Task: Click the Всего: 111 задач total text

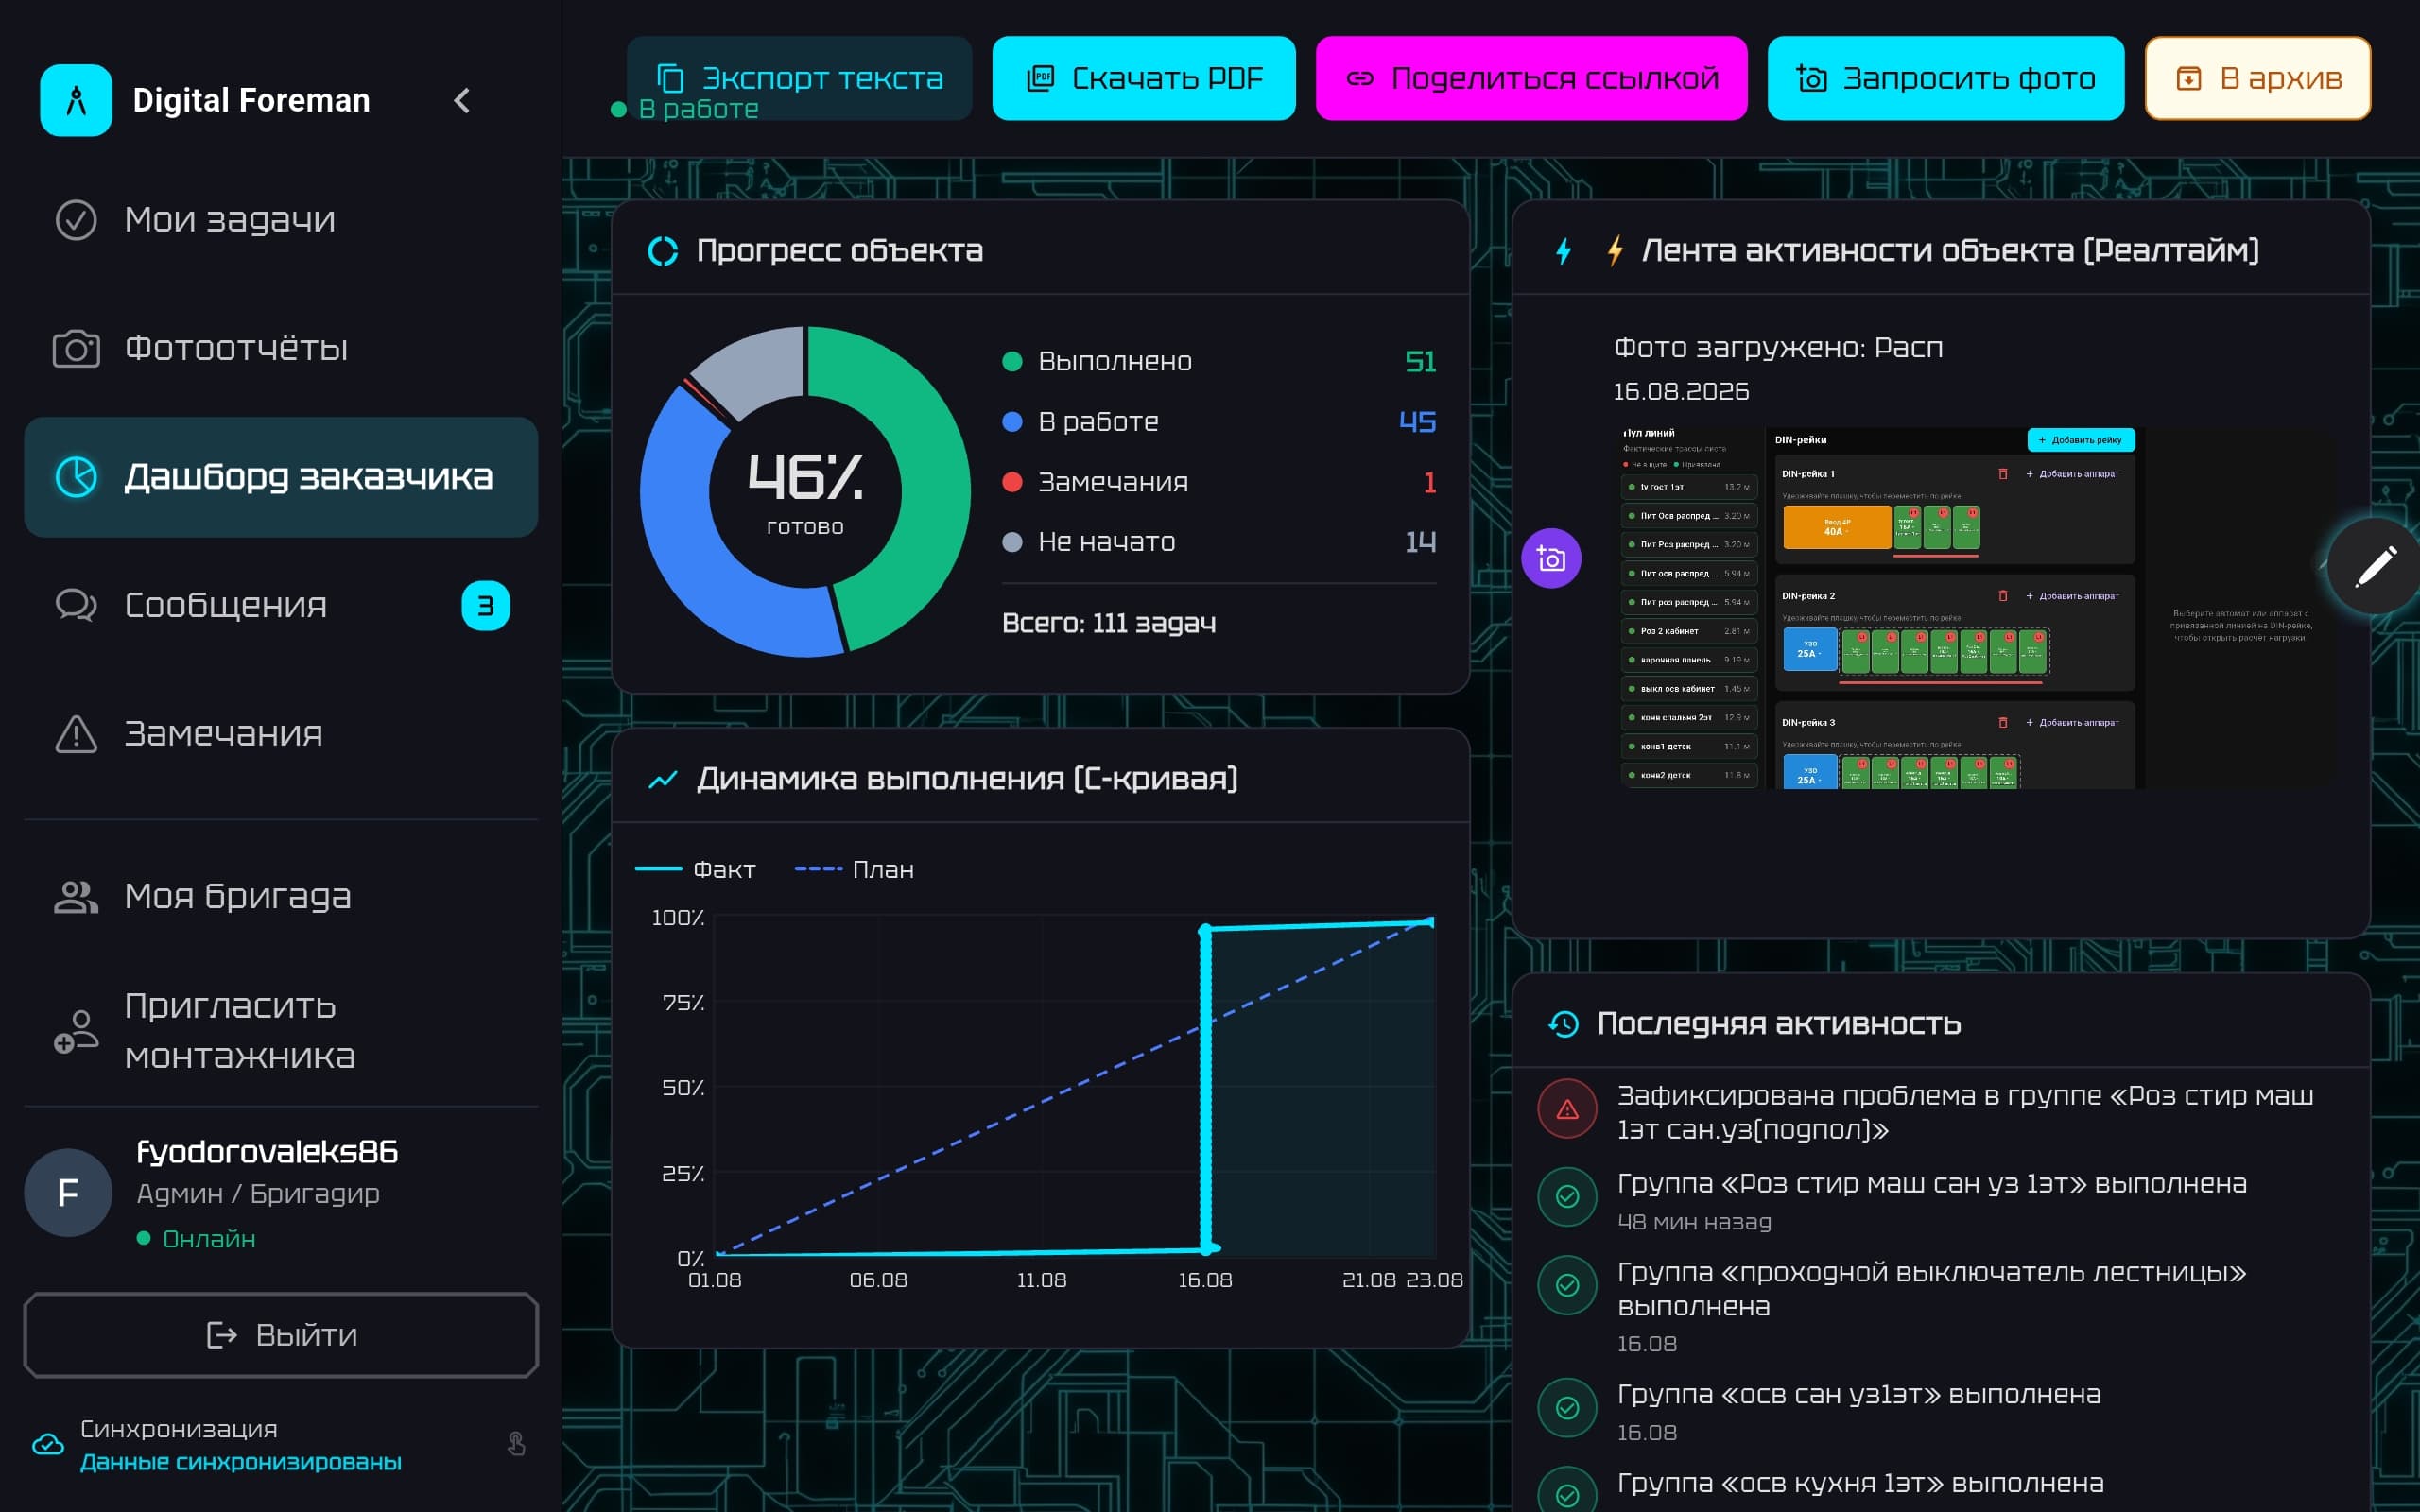Action: [1109, 623]
